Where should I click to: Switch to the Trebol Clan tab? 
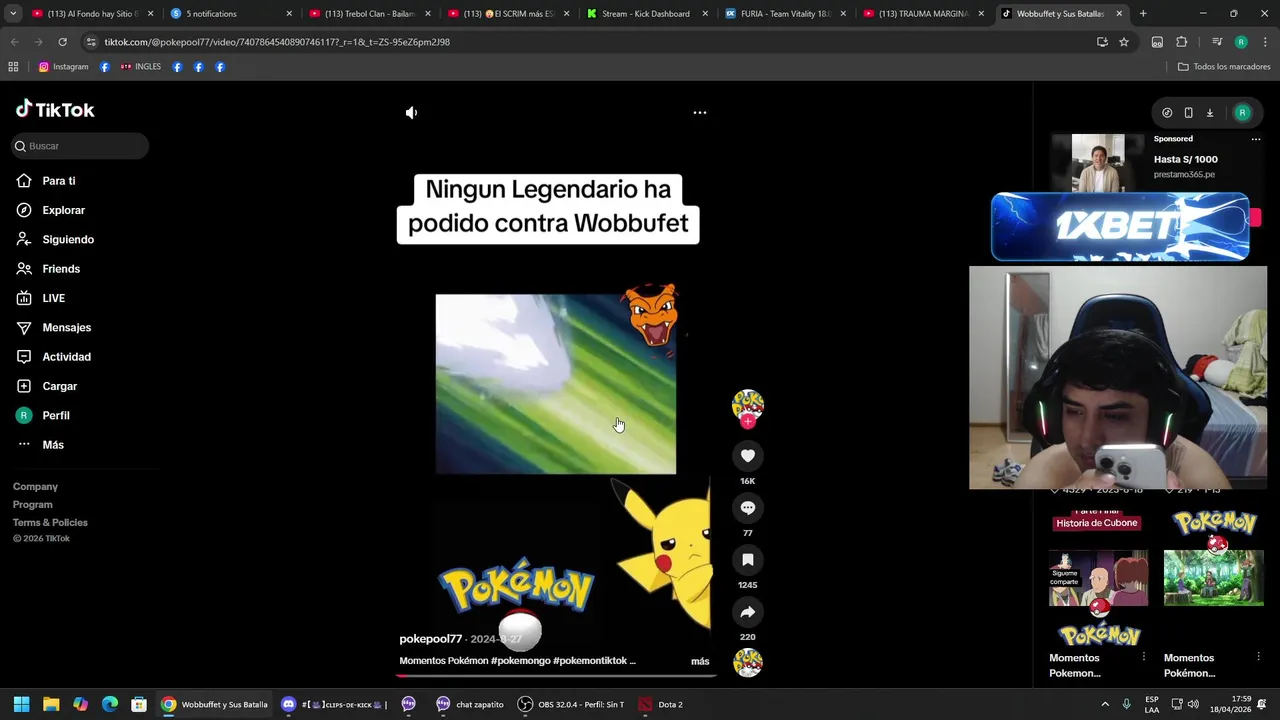tap(369, 14)
